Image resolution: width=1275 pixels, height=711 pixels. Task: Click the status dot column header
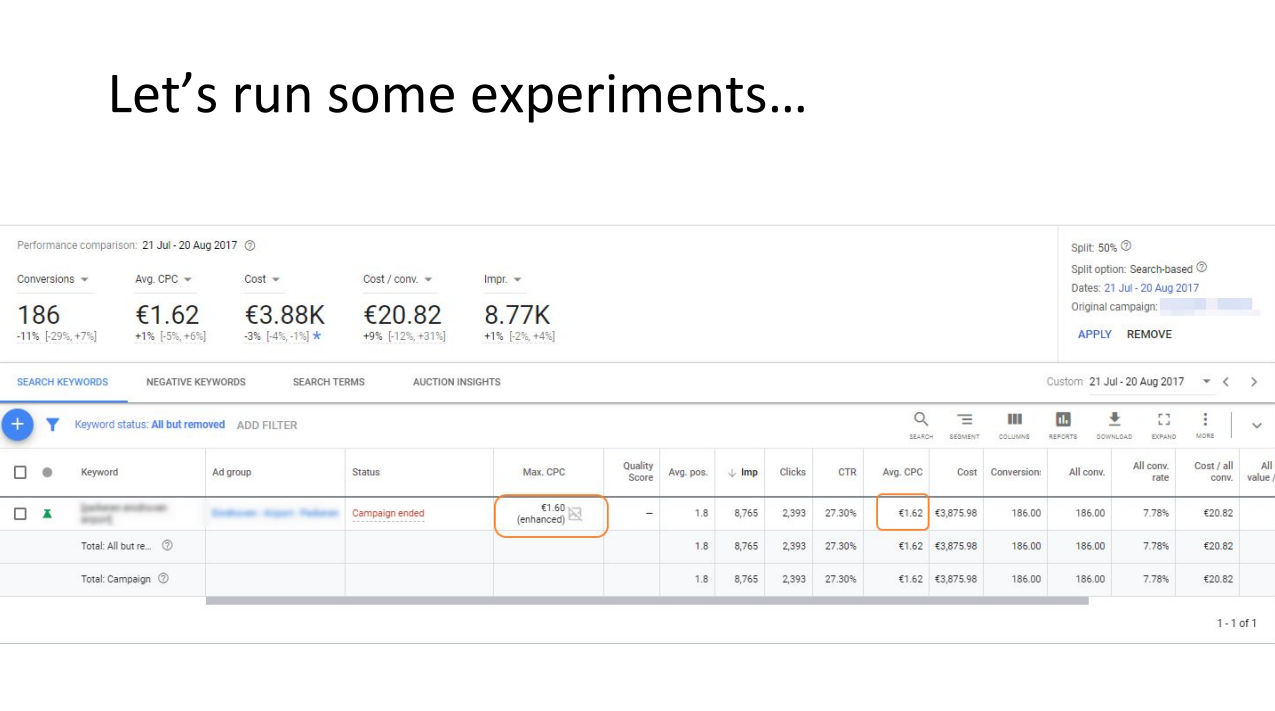click(47, 472)
